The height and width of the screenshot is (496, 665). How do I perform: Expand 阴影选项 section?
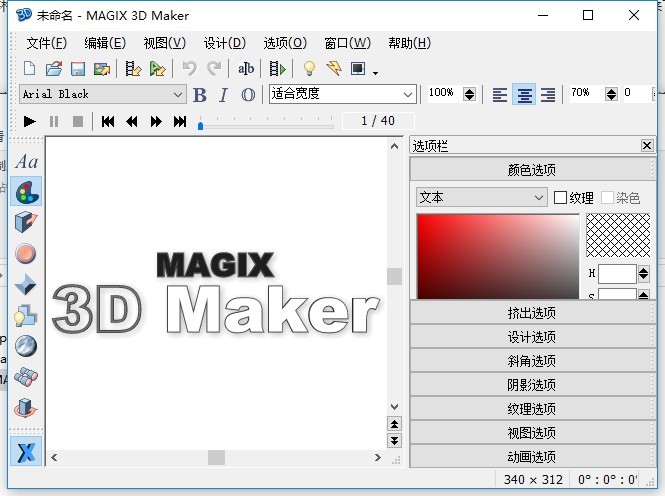click(x=532, y=385)
